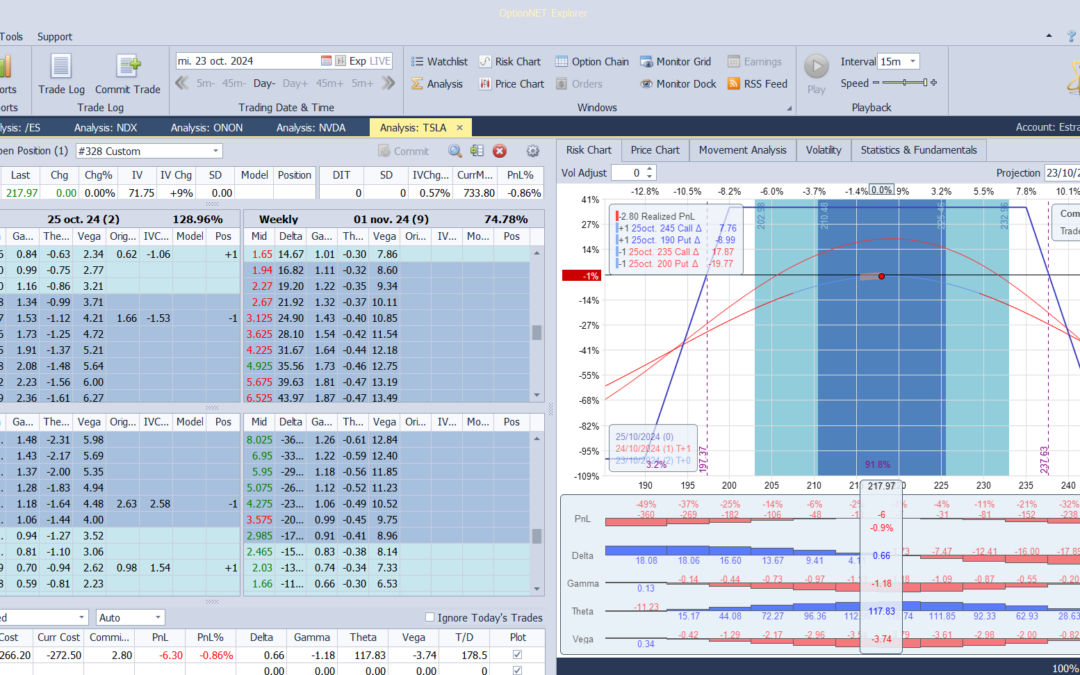The image size is (1080, 675).
Task: Open the Support menu
Action: [54, 37]
